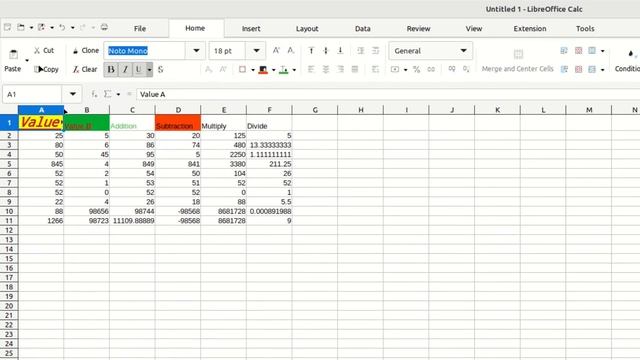Screen dimensions: 640x360
Task: Align text right
Action: (340, 69)
